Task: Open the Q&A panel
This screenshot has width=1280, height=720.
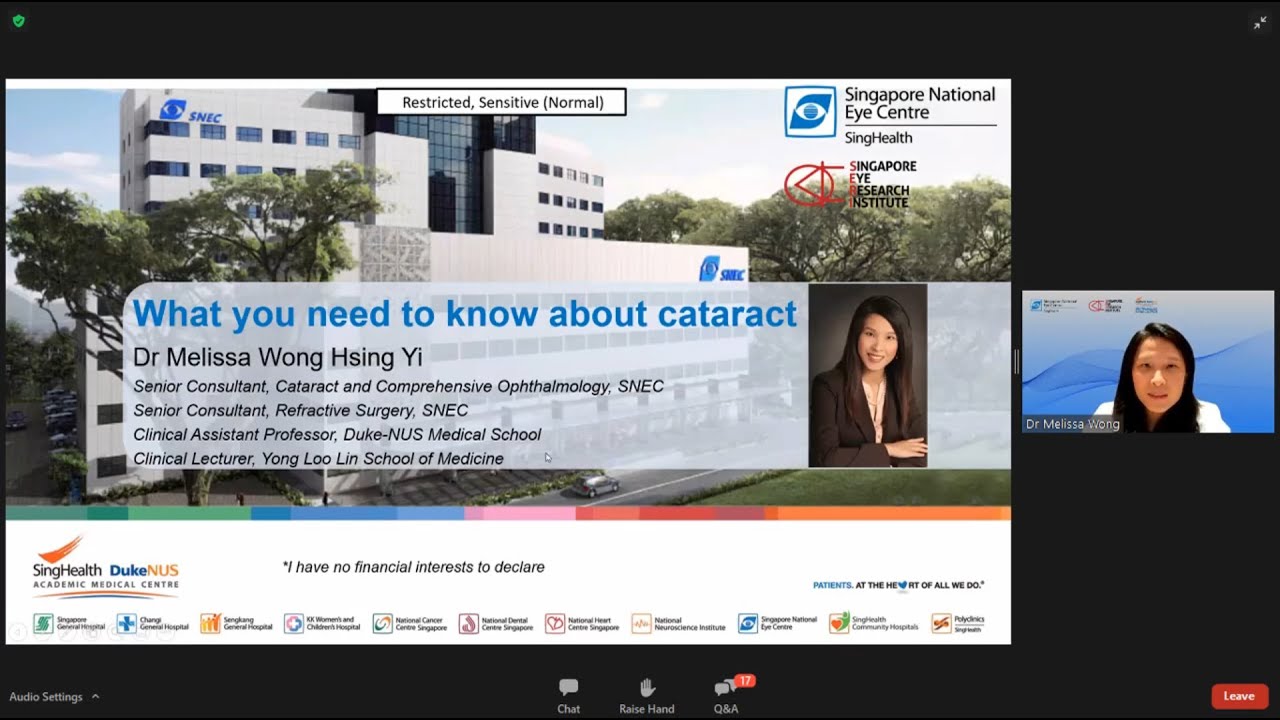Action: (727, 695)
